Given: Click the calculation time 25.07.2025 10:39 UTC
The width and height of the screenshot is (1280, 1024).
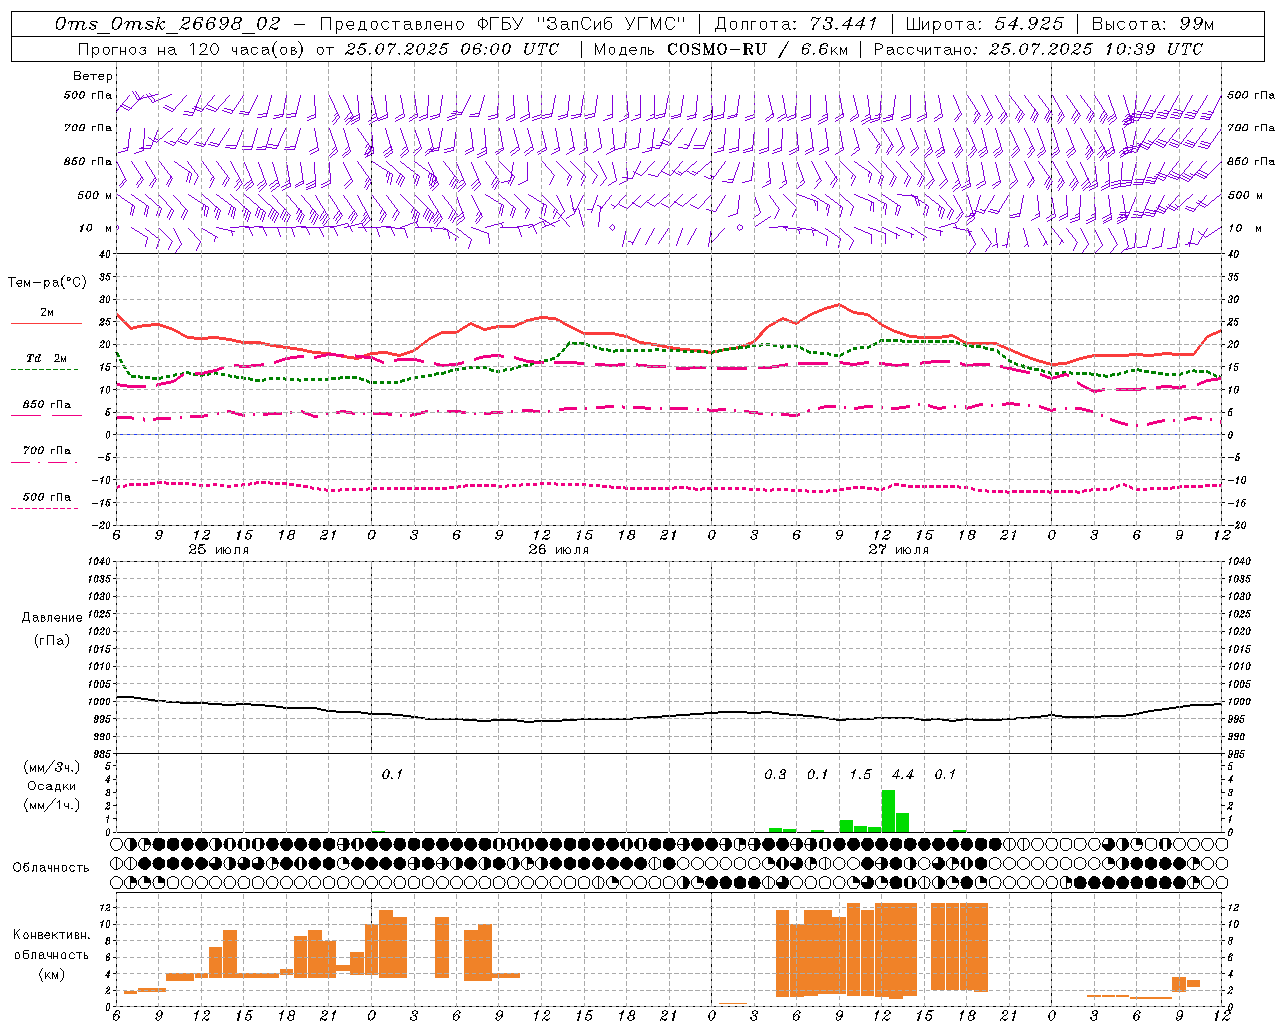Looking at the screenshot, I should [x=1096, y=49].
